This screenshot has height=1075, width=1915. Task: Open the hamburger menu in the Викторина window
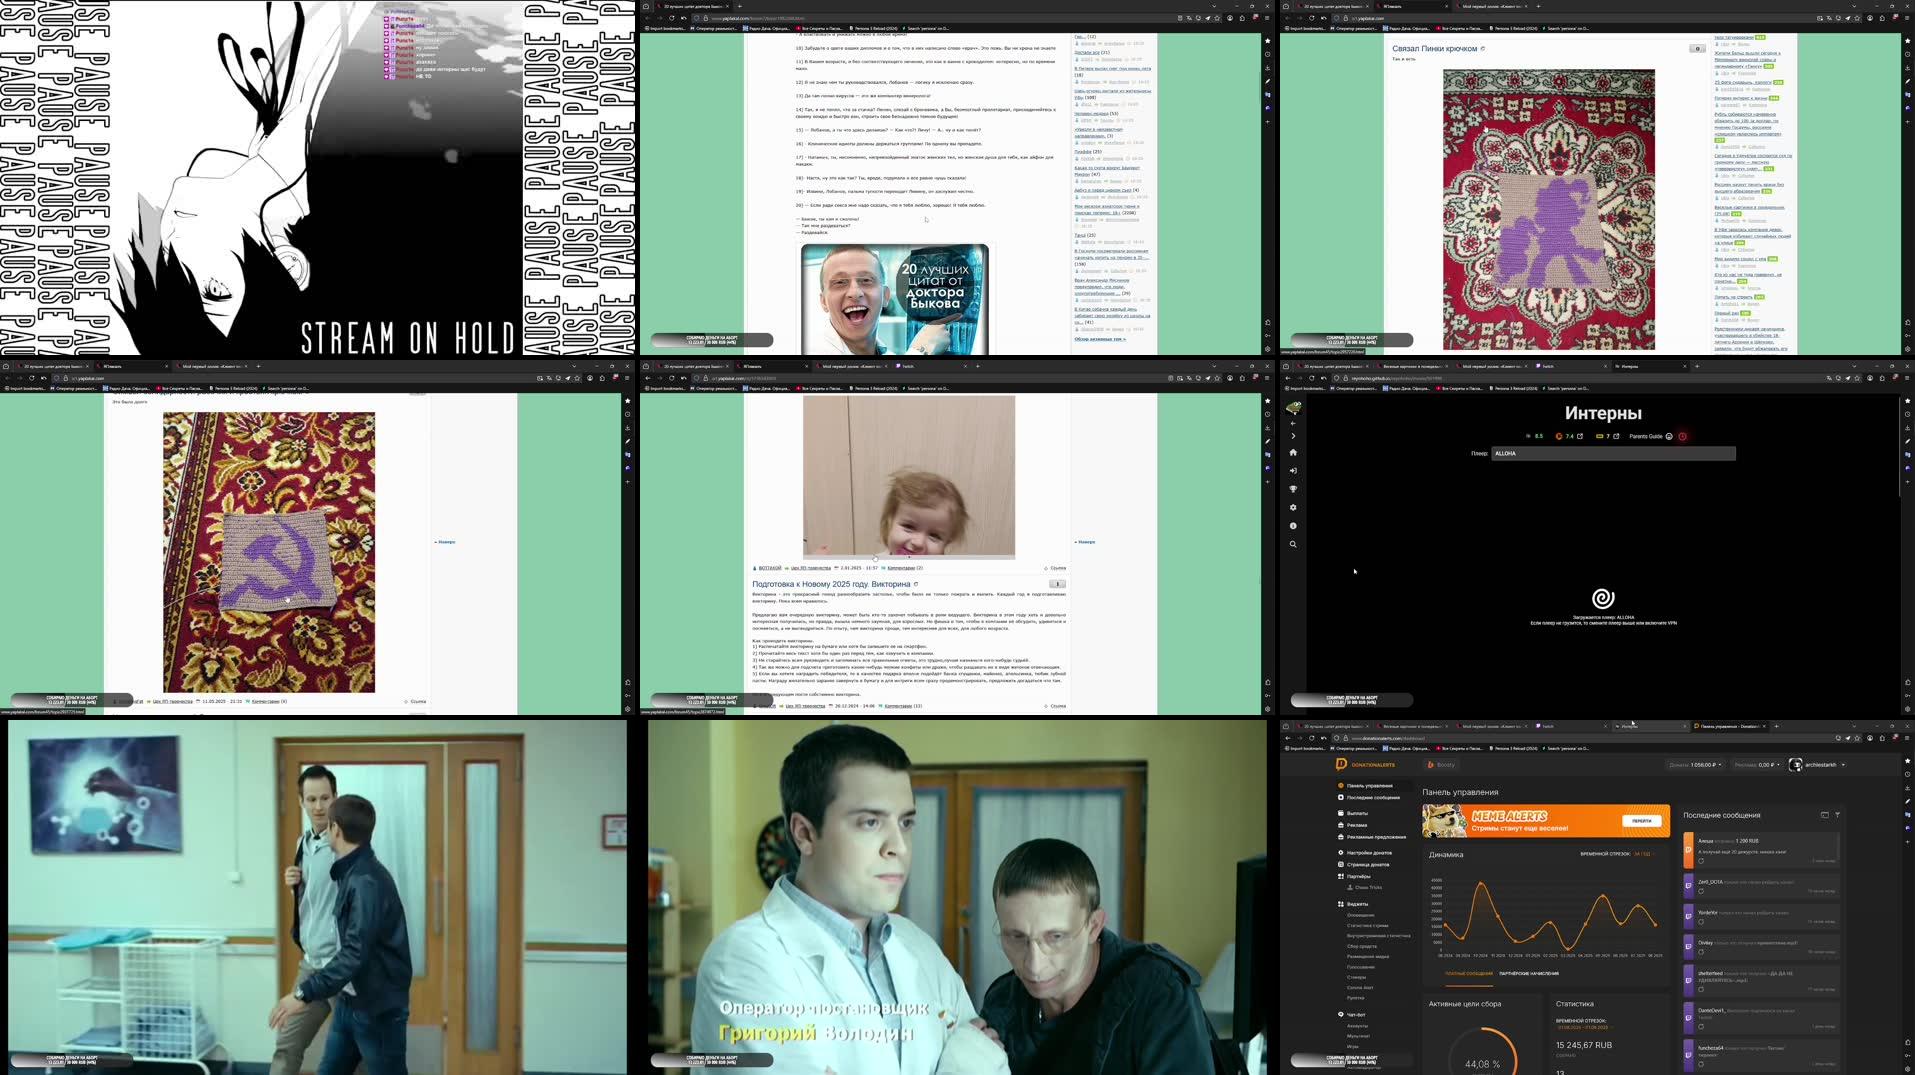click(1267, 378)
